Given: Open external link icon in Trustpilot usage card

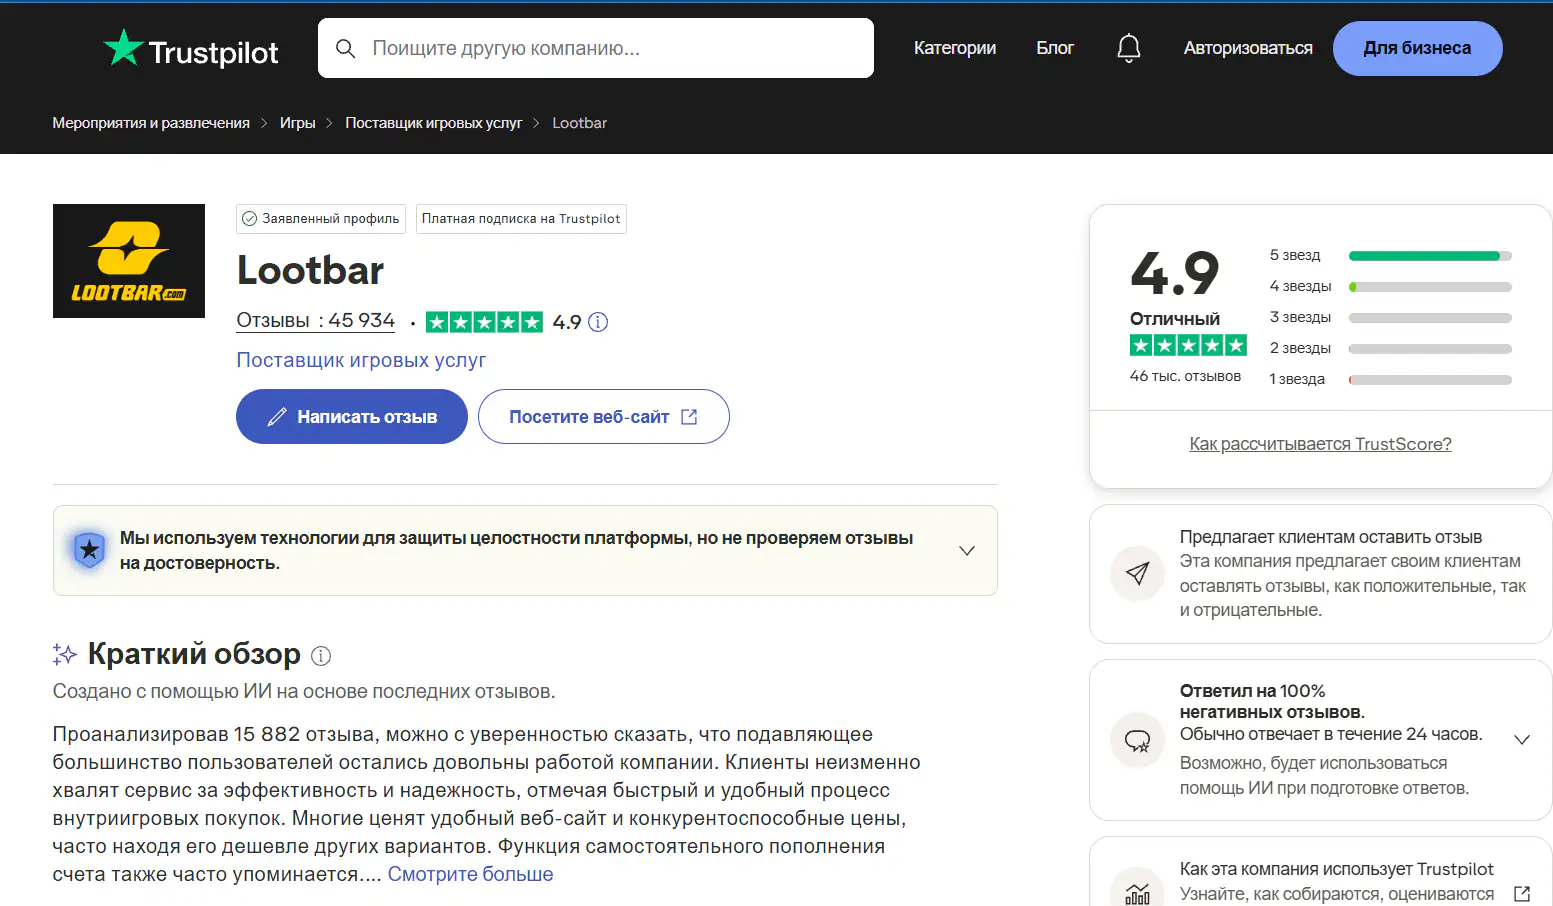Looking at the screenshot, I should [x=1522, y=894].
